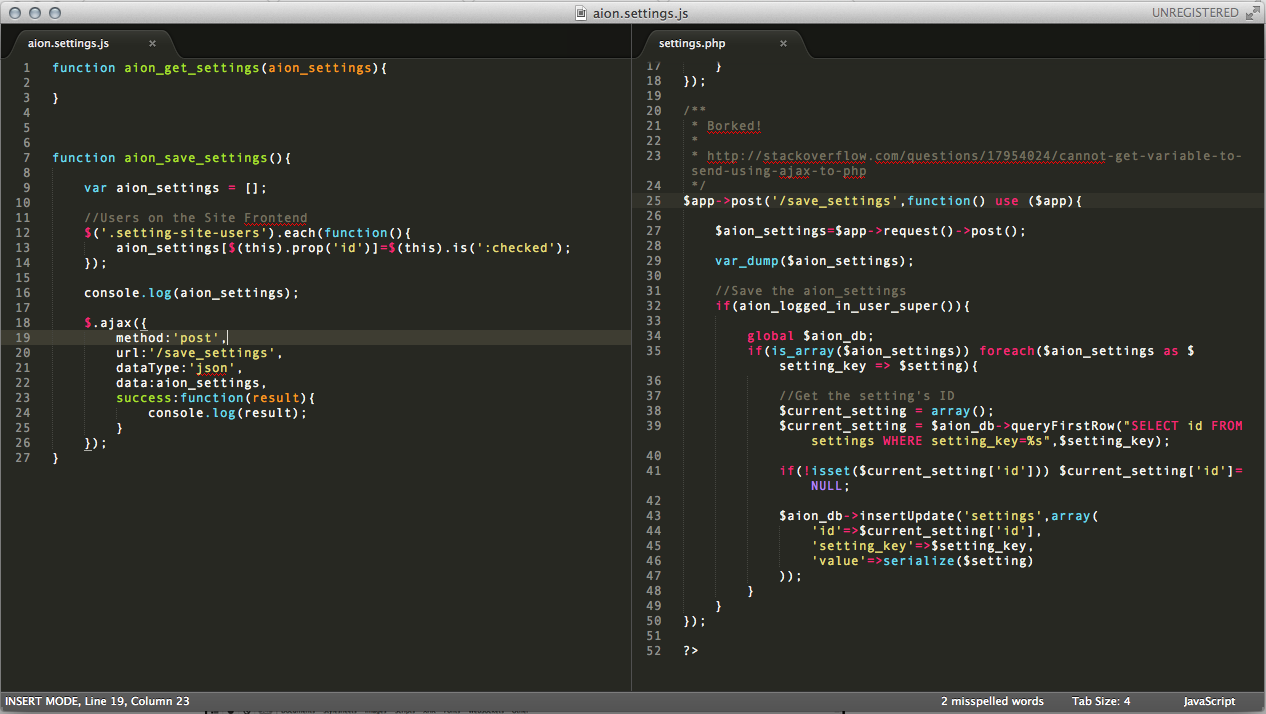Click the //Users on the Site Frontend comment
Viewport: 1266px width, 714px height.
pos(196,218)
